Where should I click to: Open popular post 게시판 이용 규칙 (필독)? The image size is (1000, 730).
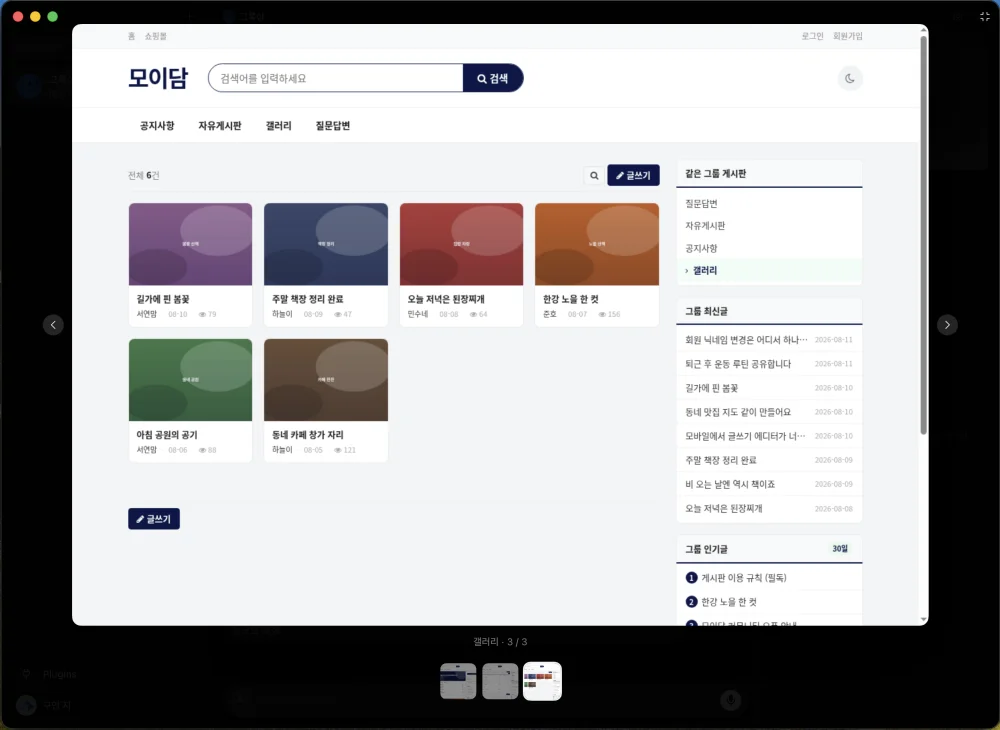point(744,578)
